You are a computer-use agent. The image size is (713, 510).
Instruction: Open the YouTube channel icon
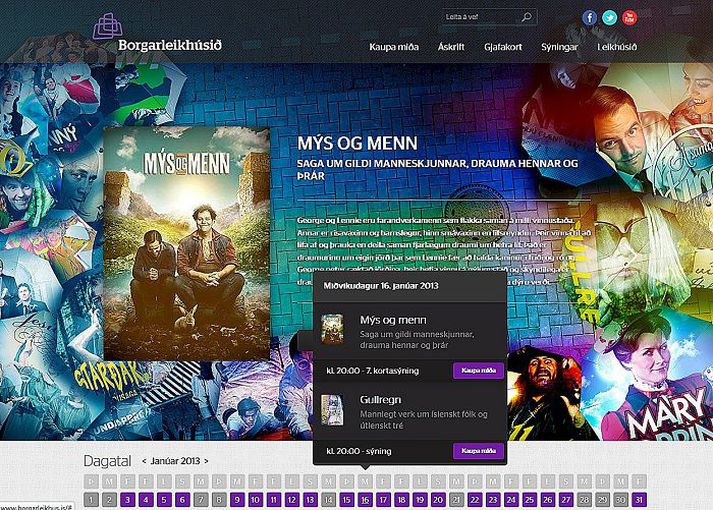630,18
